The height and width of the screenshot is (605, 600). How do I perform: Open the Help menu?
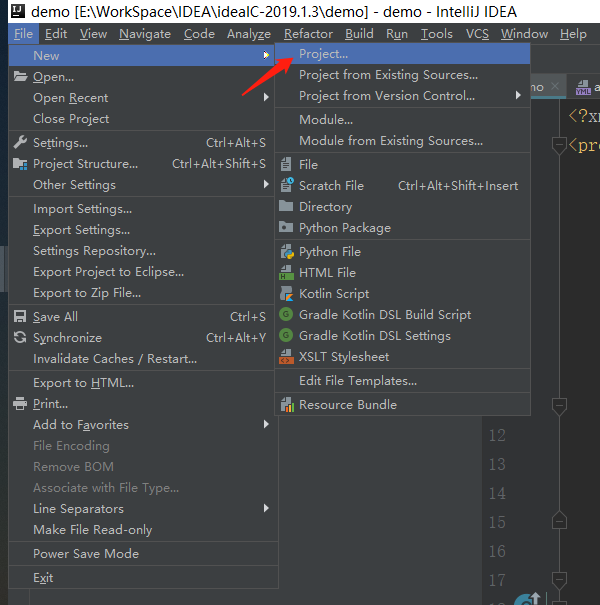[573, 34]
